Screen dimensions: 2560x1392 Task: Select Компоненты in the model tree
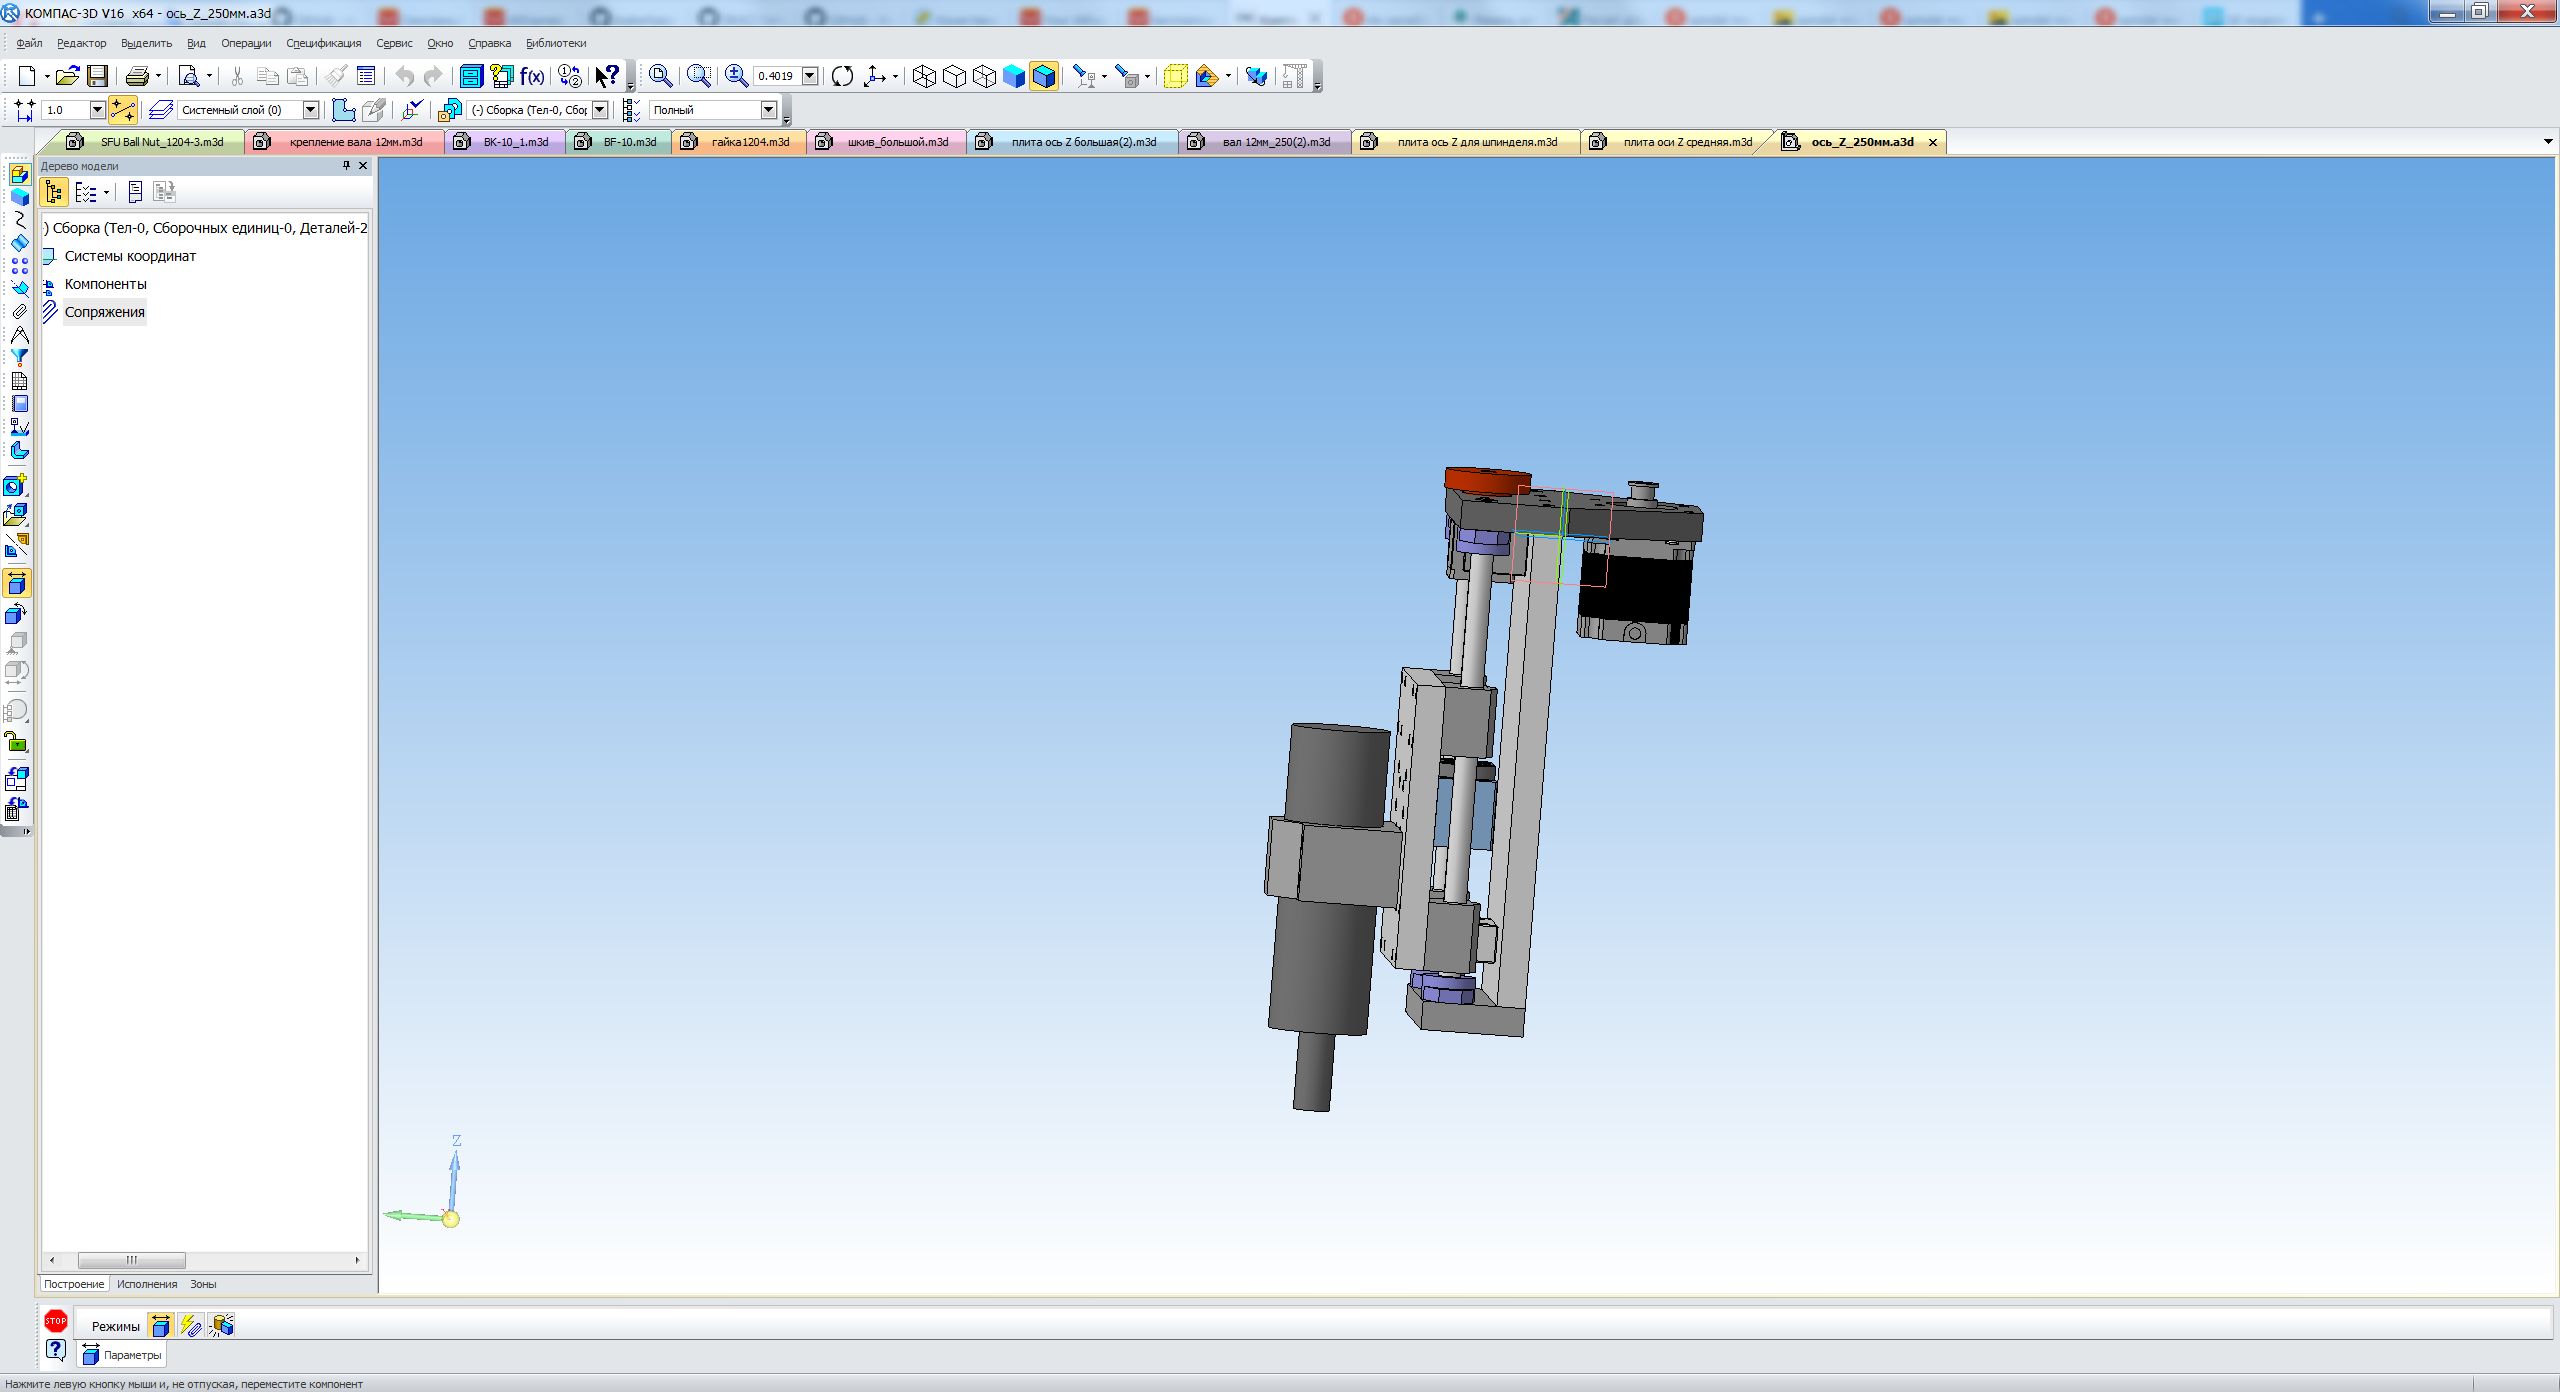(105, 284)
